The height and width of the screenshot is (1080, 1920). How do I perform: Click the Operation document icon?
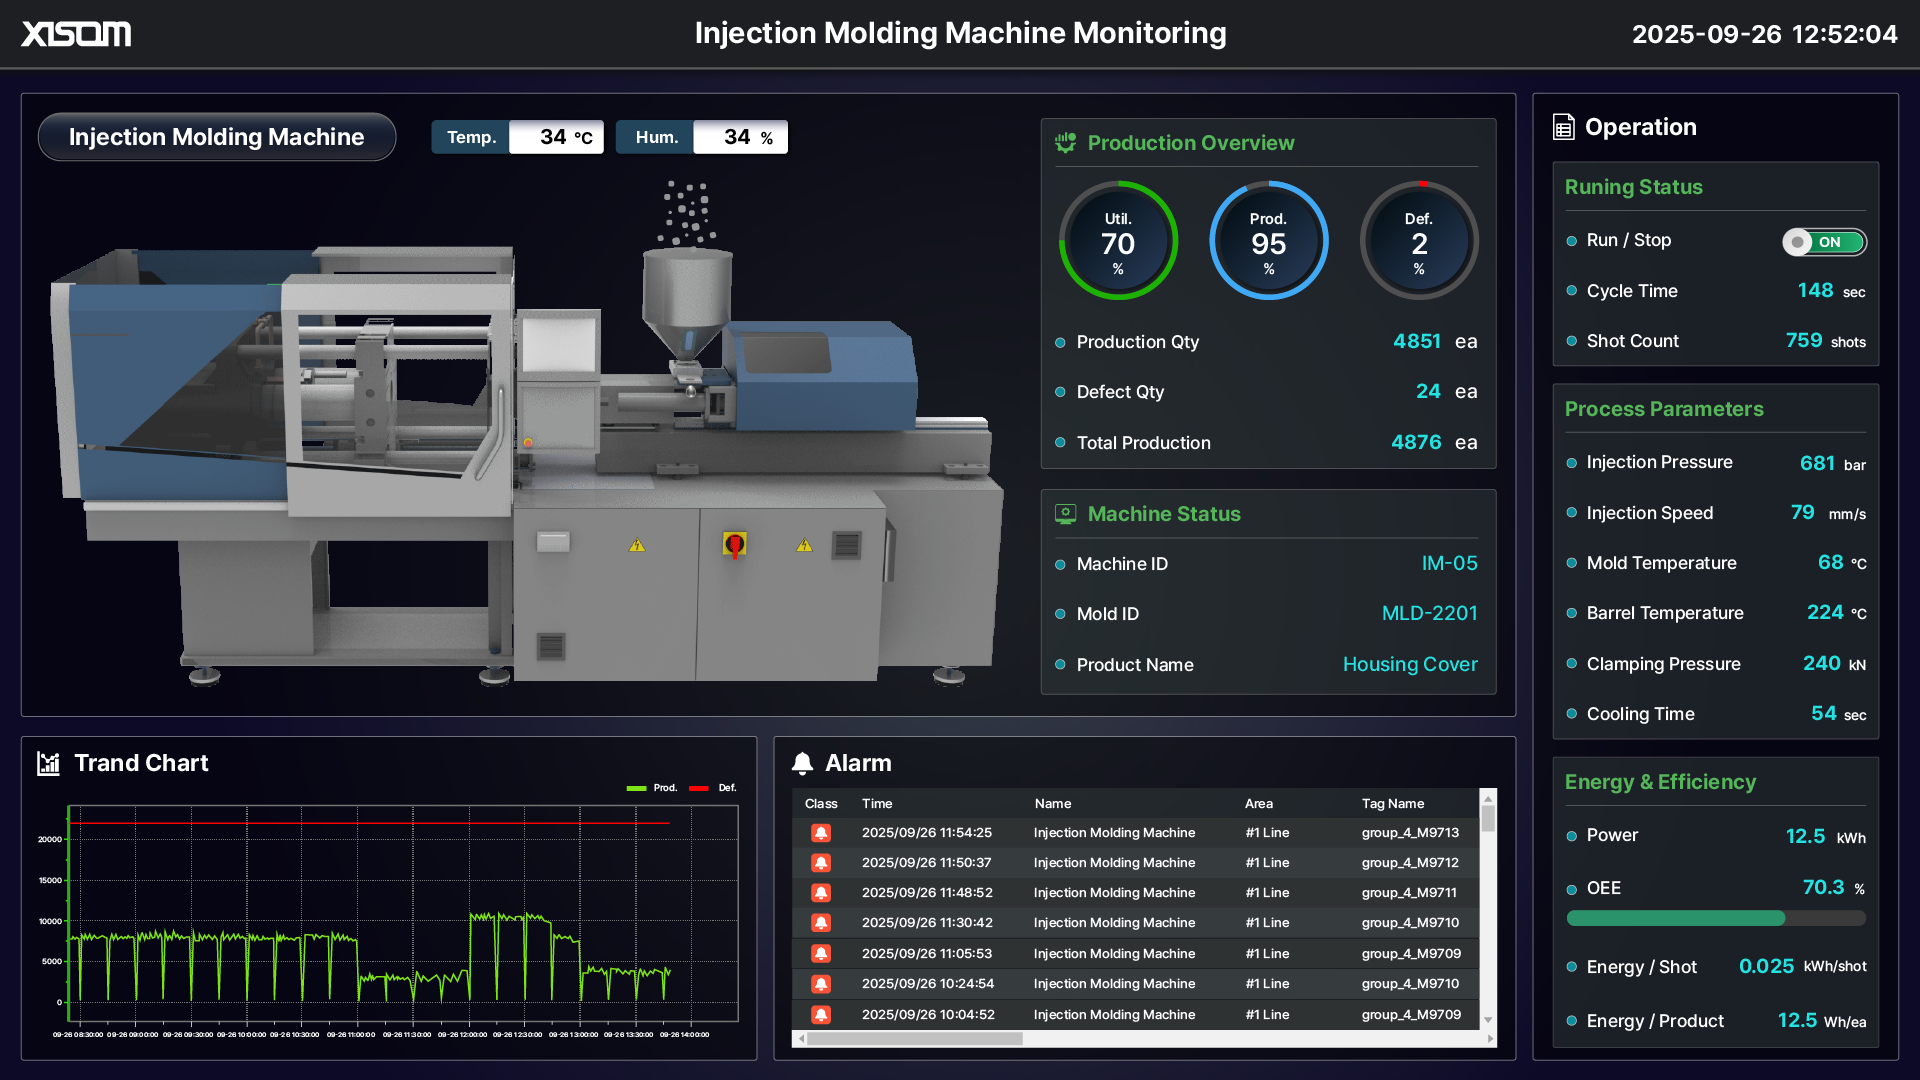pyautogui.click(x=1563, y=127)
